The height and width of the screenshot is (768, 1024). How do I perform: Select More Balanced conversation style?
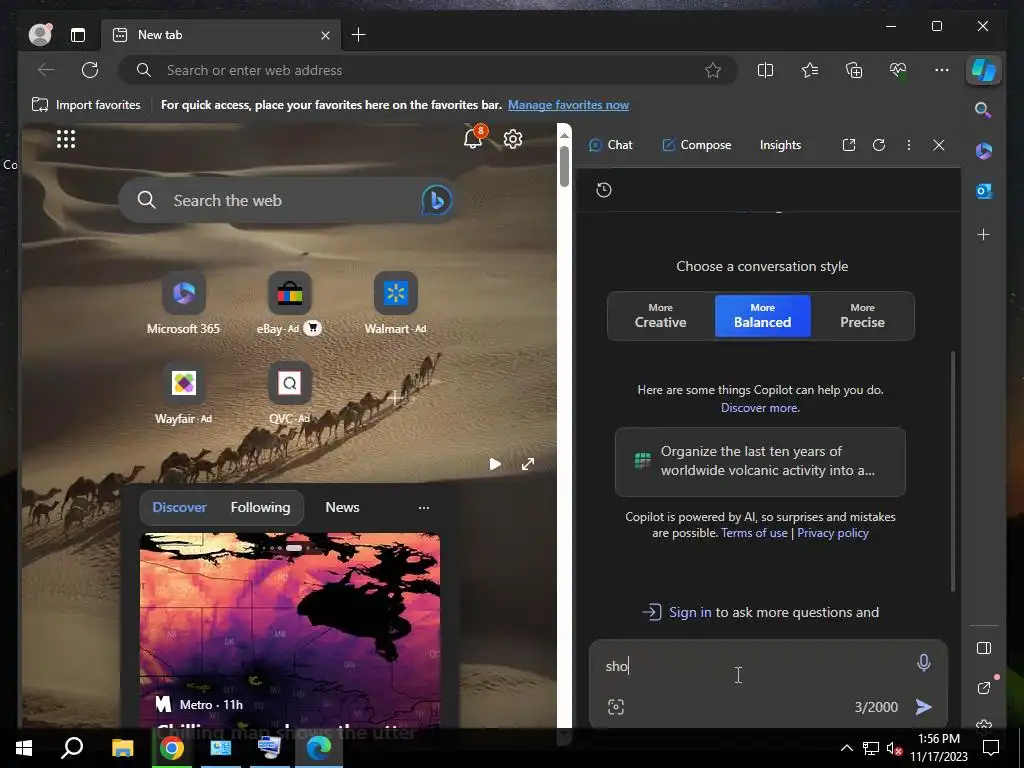click(x=762, y=316)
